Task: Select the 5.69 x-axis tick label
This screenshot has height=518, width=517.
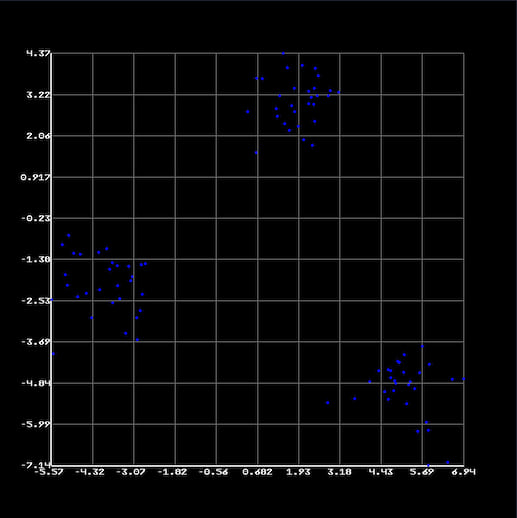Action: click(x=422, y=472)
